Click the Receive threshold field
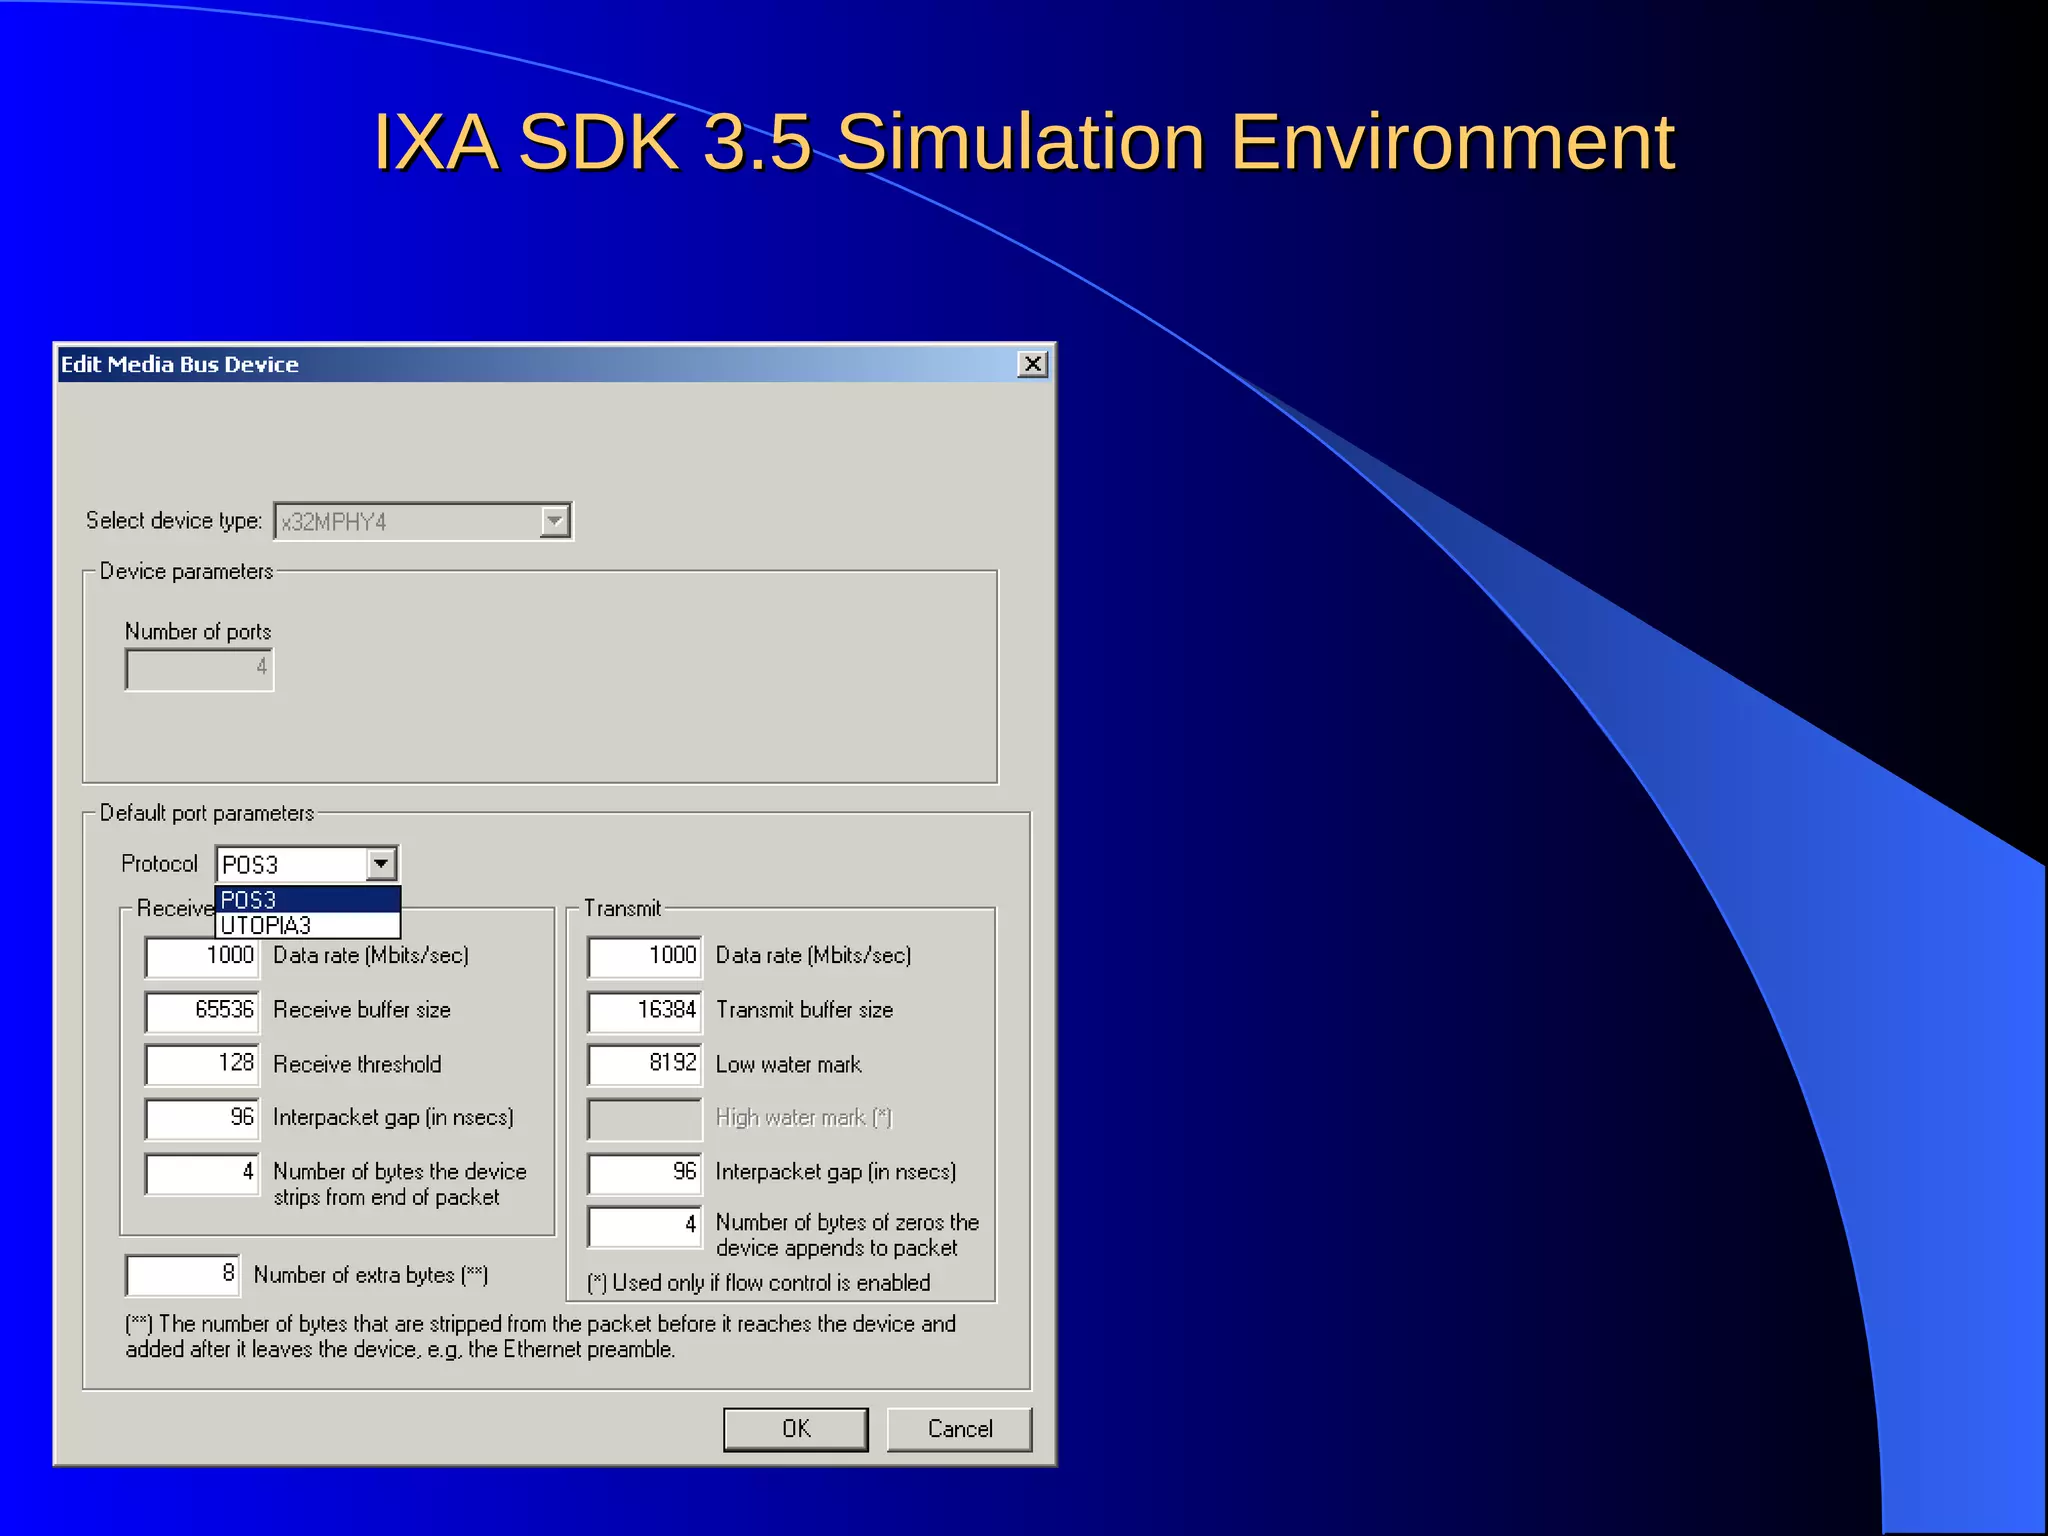This screenshot has width=2048, height=1536. click(x=202, y=1064)
